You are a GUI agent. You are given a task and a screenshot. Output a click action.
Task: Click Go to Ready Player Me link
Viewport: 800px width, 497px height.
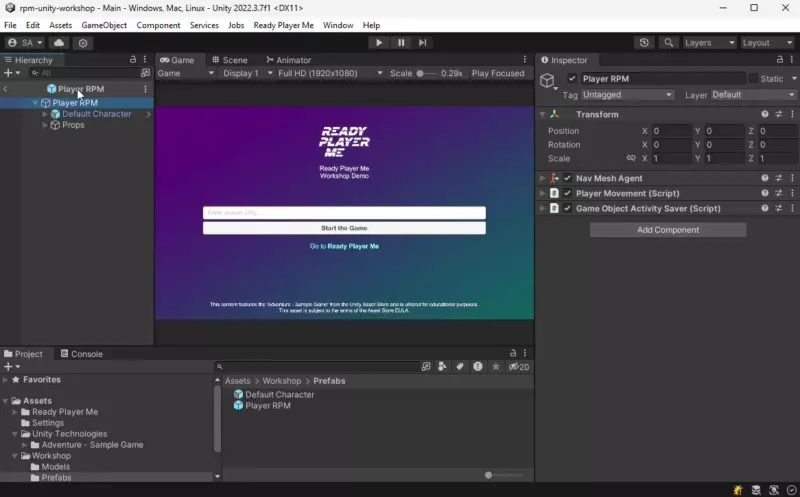click(x=344, y=246)
